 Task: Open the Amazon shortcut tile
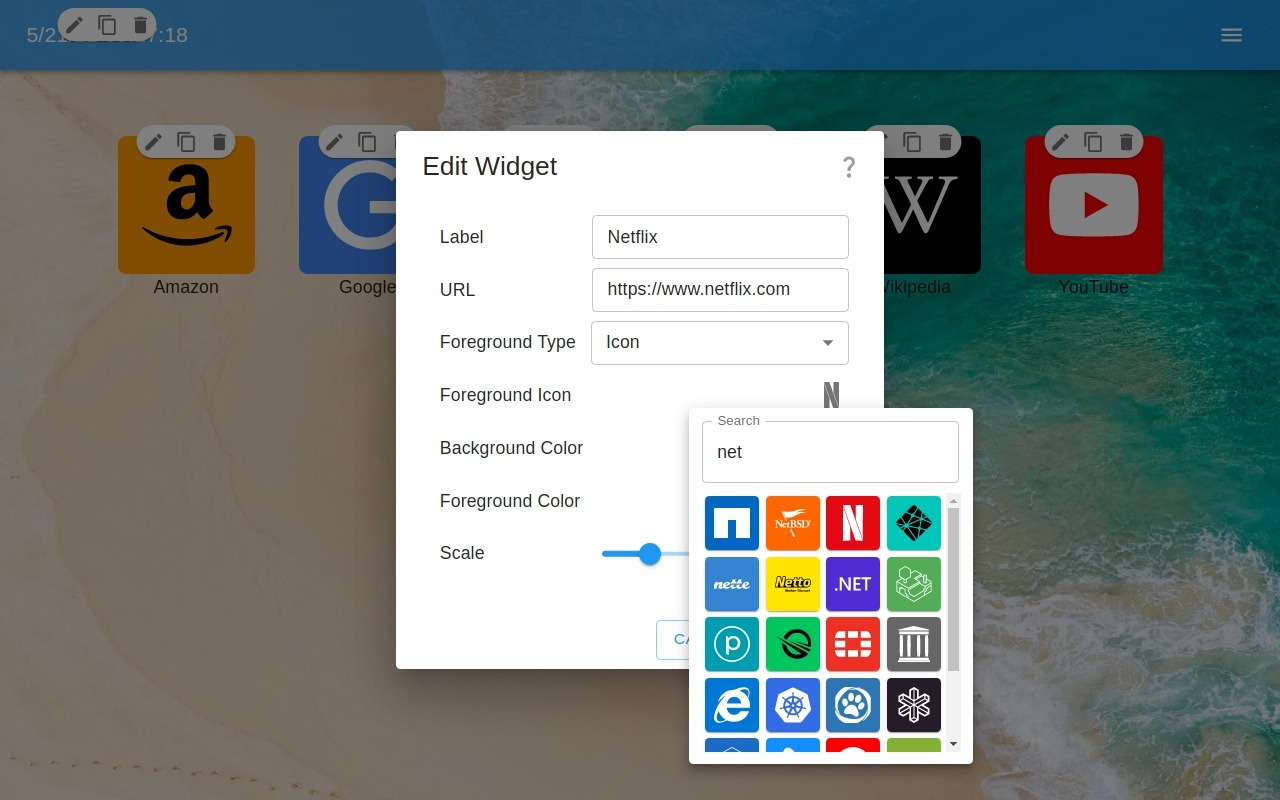click(x=186, y=205)
